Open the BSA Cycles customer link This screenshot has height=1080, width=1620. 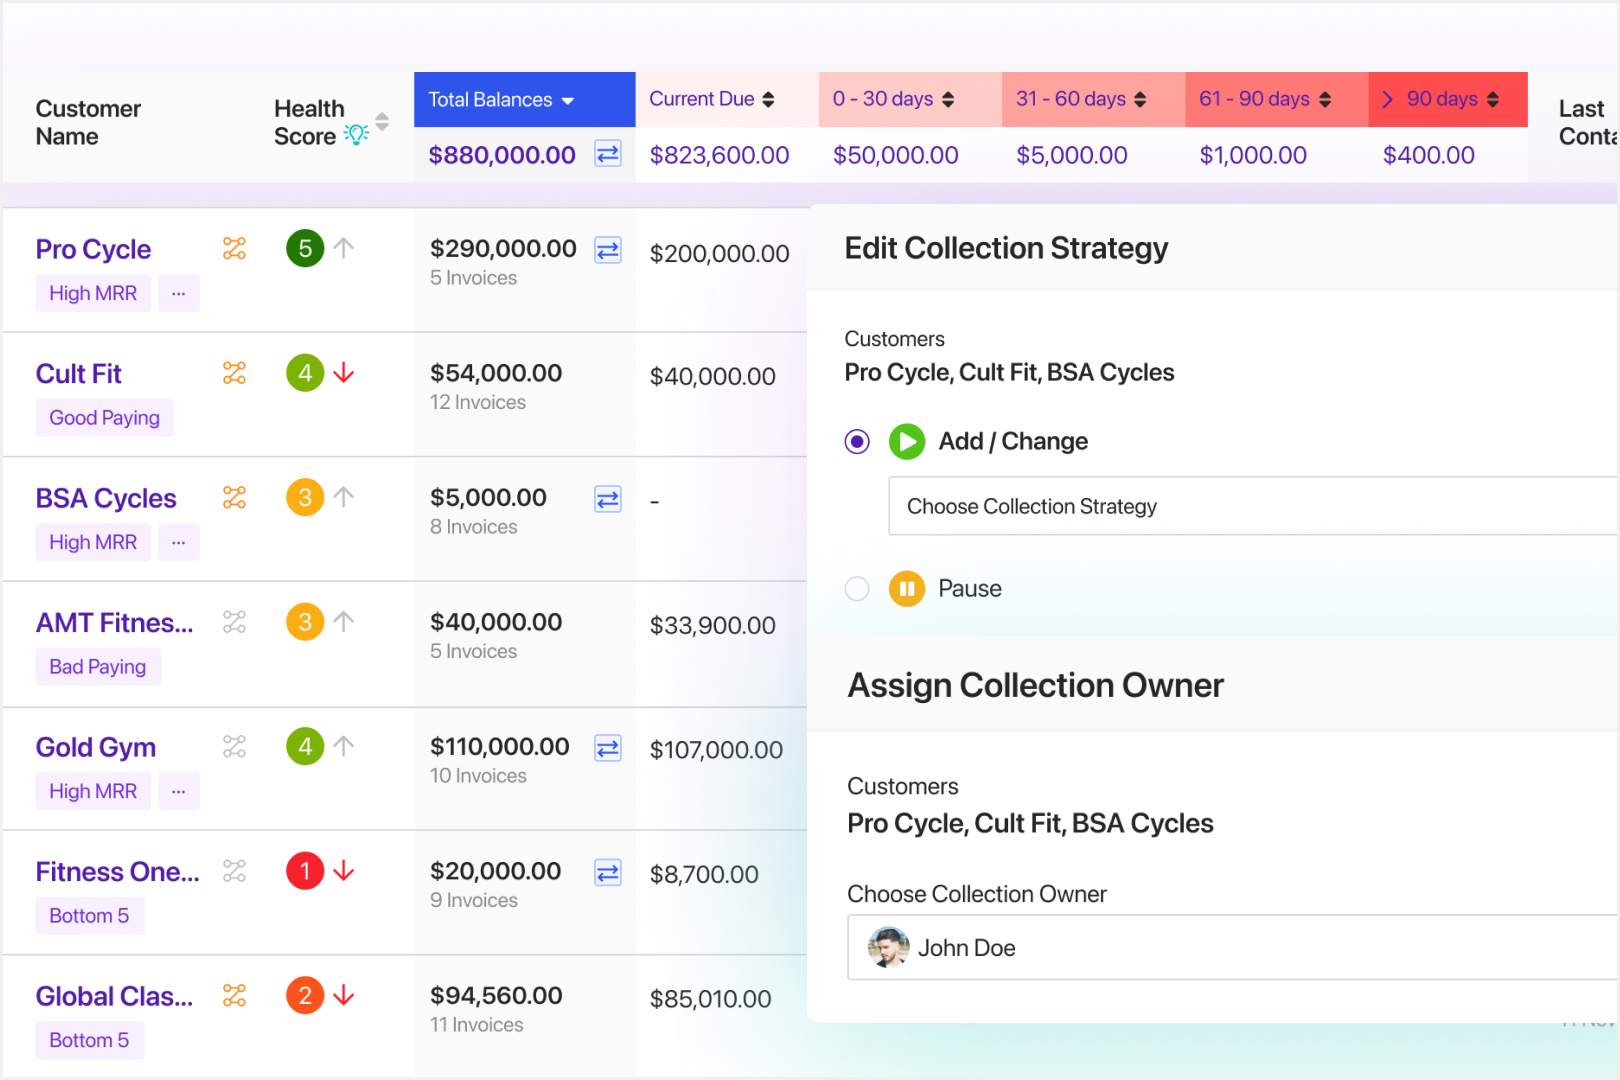(x=106, y=498)
